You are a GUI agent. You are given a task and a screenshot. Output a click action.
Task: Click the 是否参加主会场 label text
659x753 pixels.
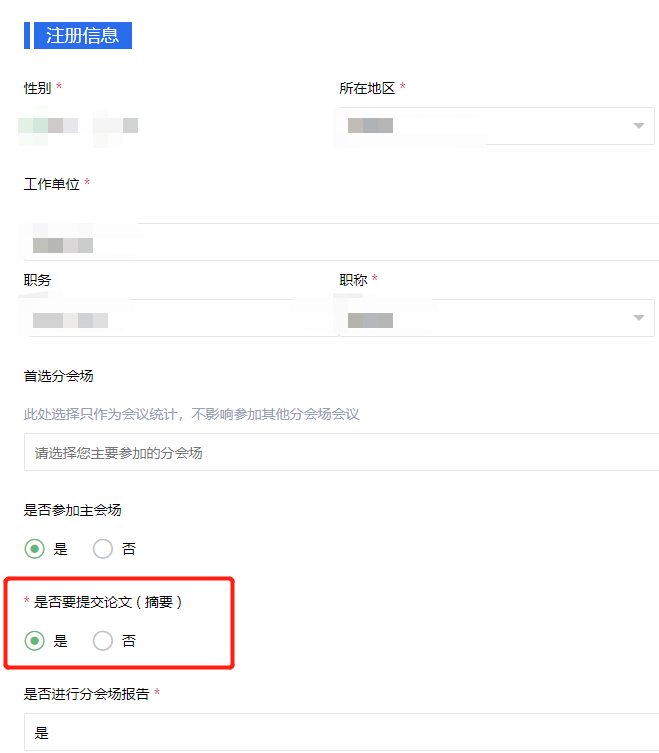pyautogui.click(x=73, y=510)
